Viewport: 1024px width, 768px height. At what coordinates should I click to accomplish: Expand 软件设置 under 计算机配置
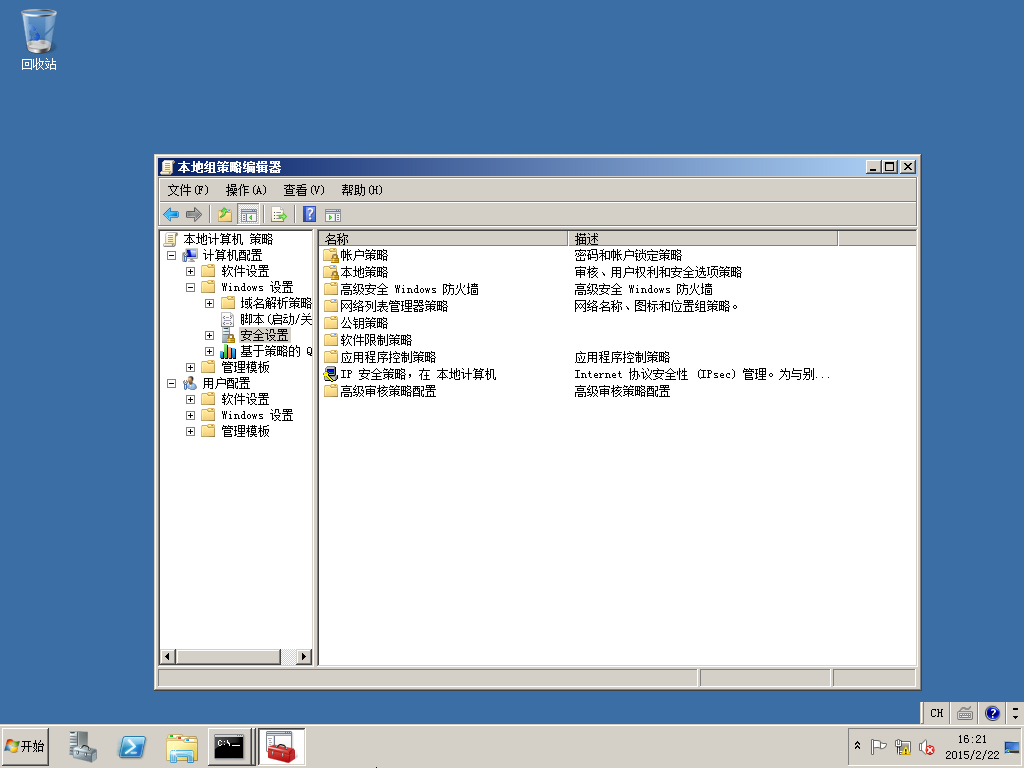pyautogui.click(x=190, y=271)
